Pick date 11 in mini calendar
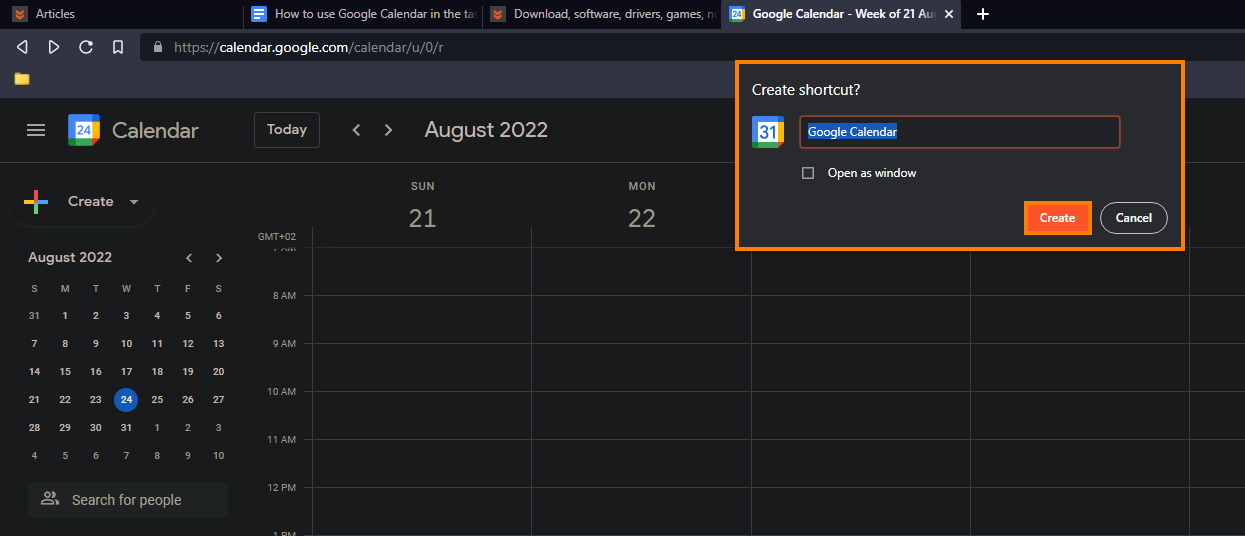 click(x=157, y=344)
